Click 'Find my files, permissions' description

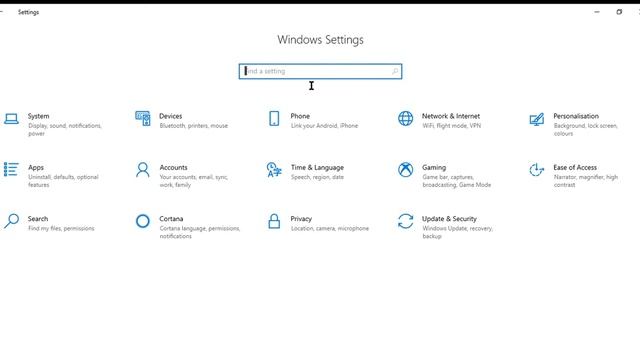click(x=61, y=229)
